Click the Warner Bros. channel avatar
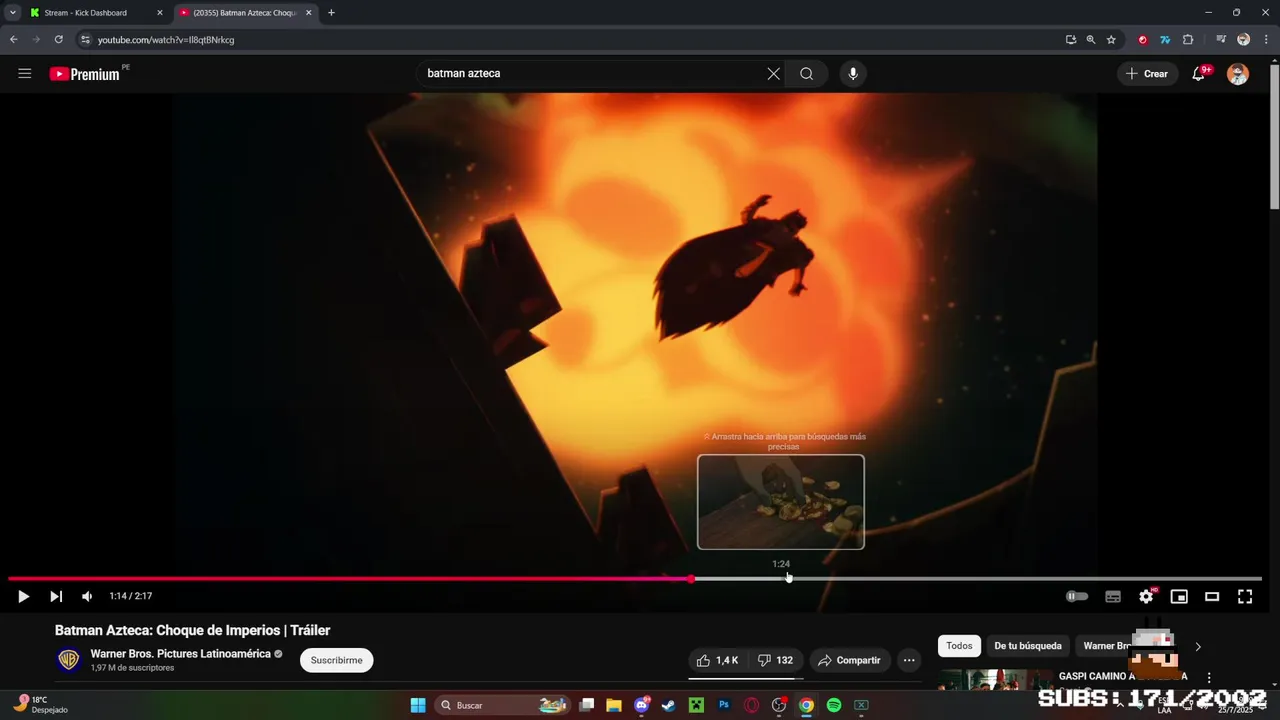Image resolution: width=1280 pixels, height=720 pixels. 68,660
